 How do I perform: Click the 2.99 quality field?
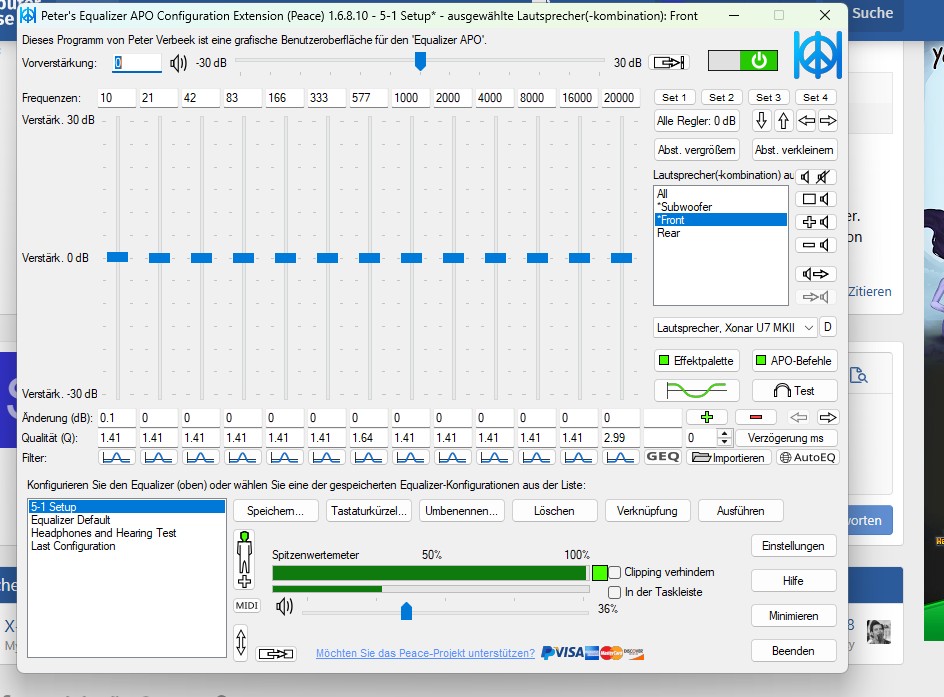(x=620, y=438)
